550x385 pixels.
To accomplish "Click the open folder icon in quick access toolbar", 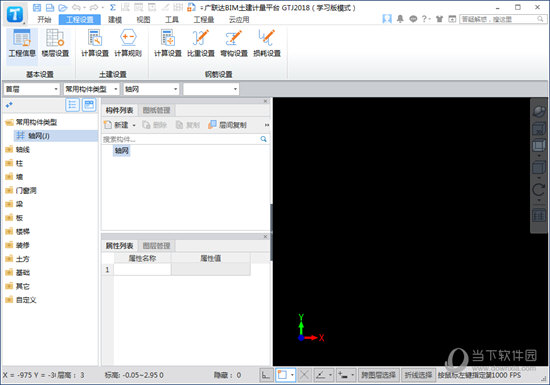I will (x=62, y=7).
